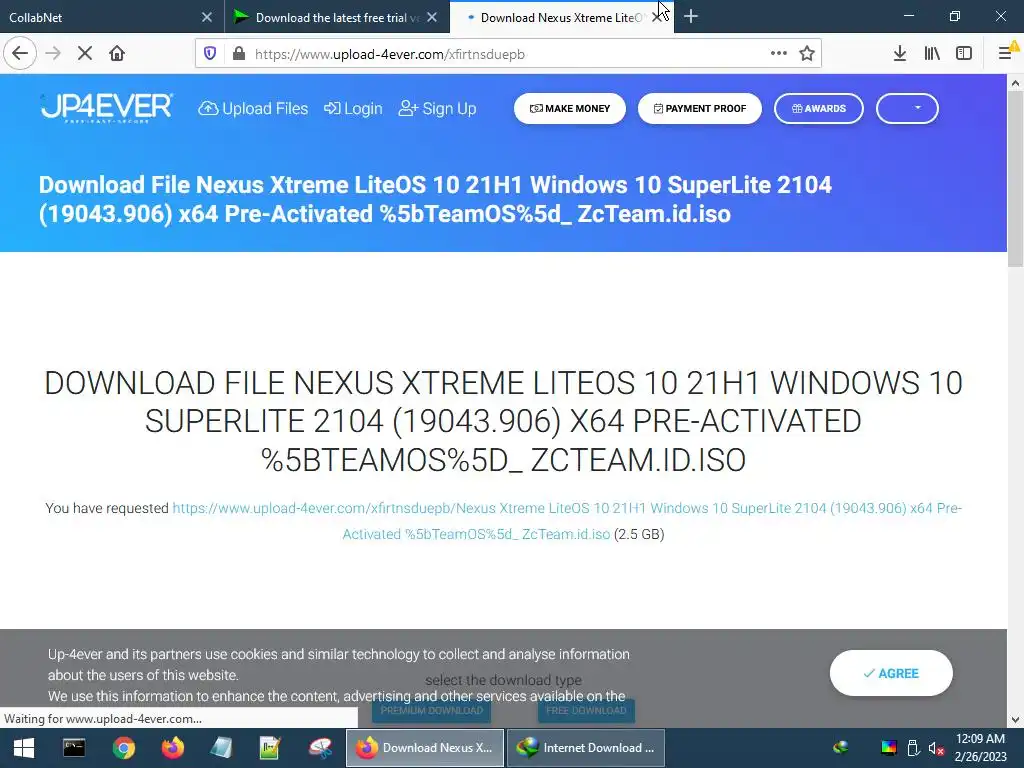Screen dimensions: 1024x768
Task: Click the '(2.5 GB)' file size text
Action: (639, 534)
